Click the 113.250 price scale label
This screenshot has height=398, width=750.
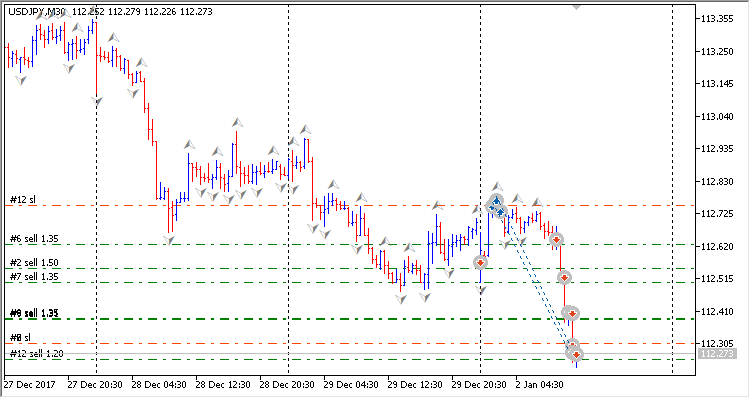tap(717, 52)
